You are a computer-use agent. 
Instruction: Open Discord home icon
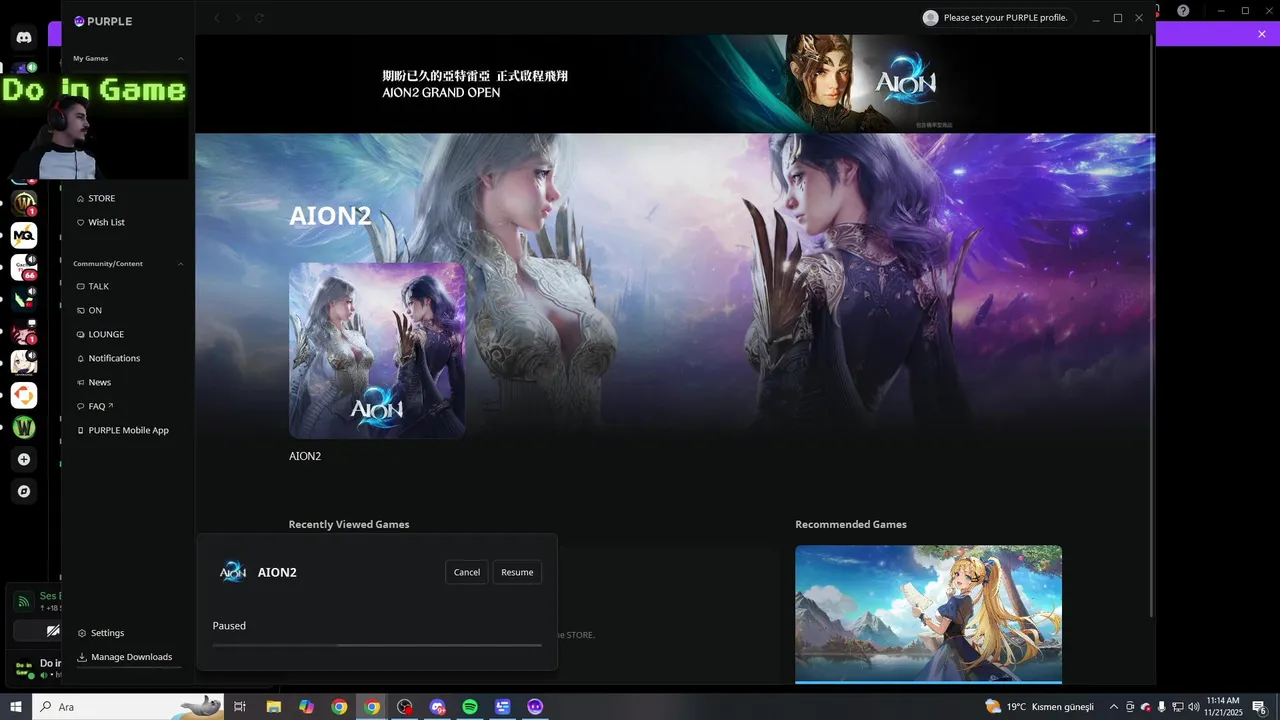[x=24, y=38]
